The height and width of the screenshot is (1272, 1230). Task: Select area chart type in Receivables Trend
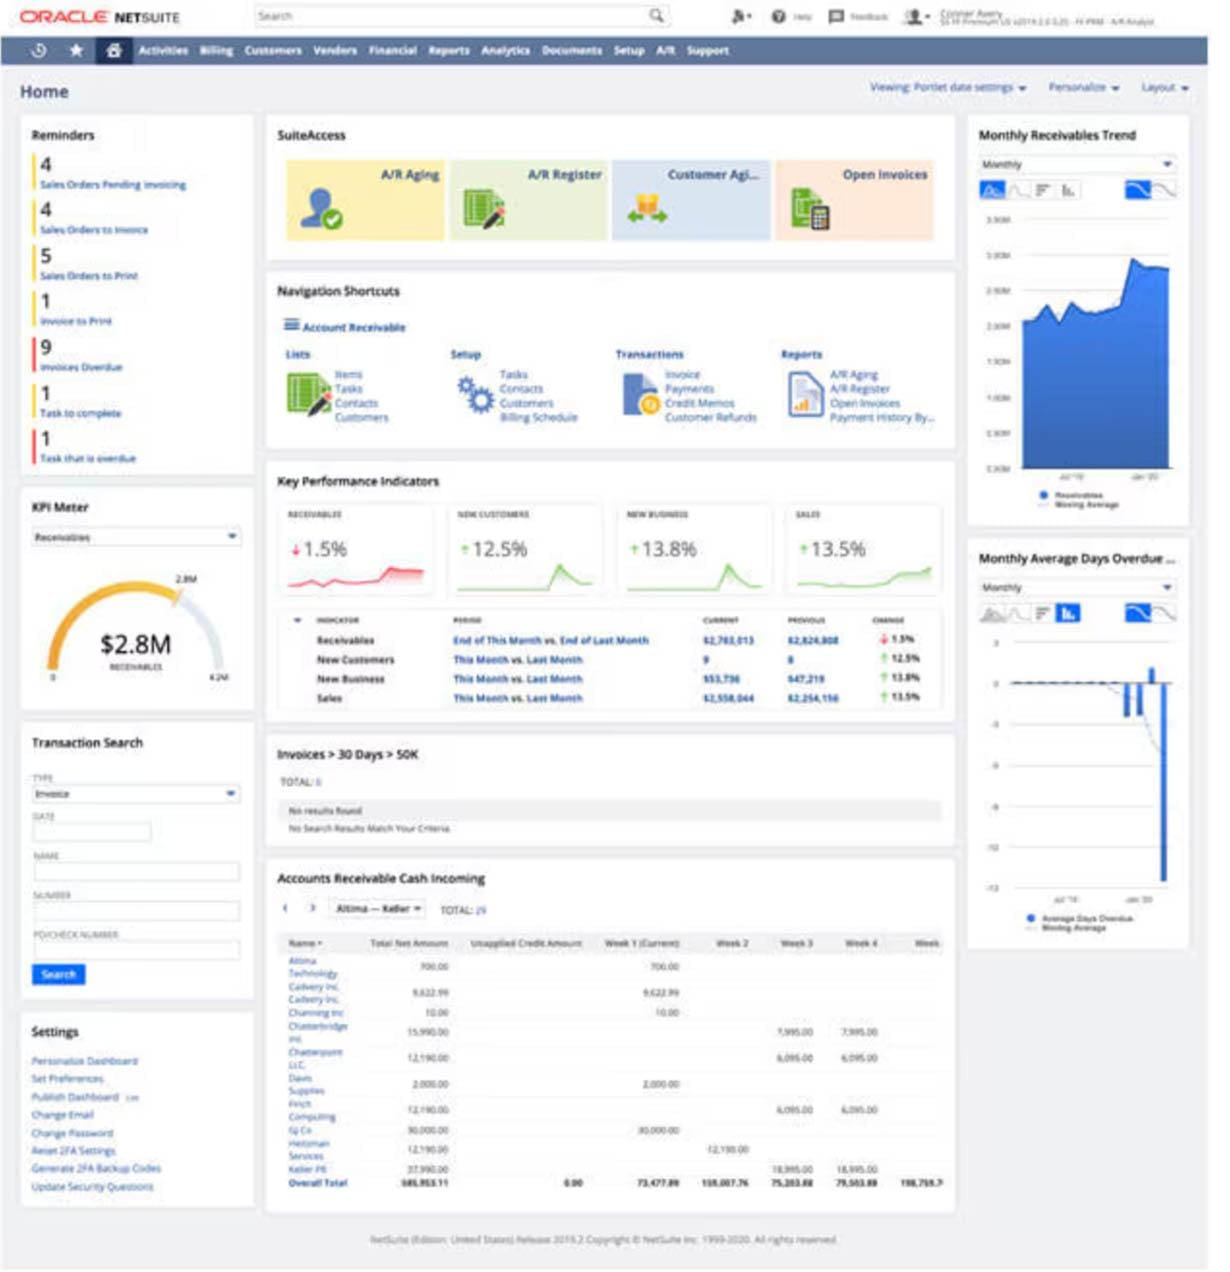click(x=992, y=190)
